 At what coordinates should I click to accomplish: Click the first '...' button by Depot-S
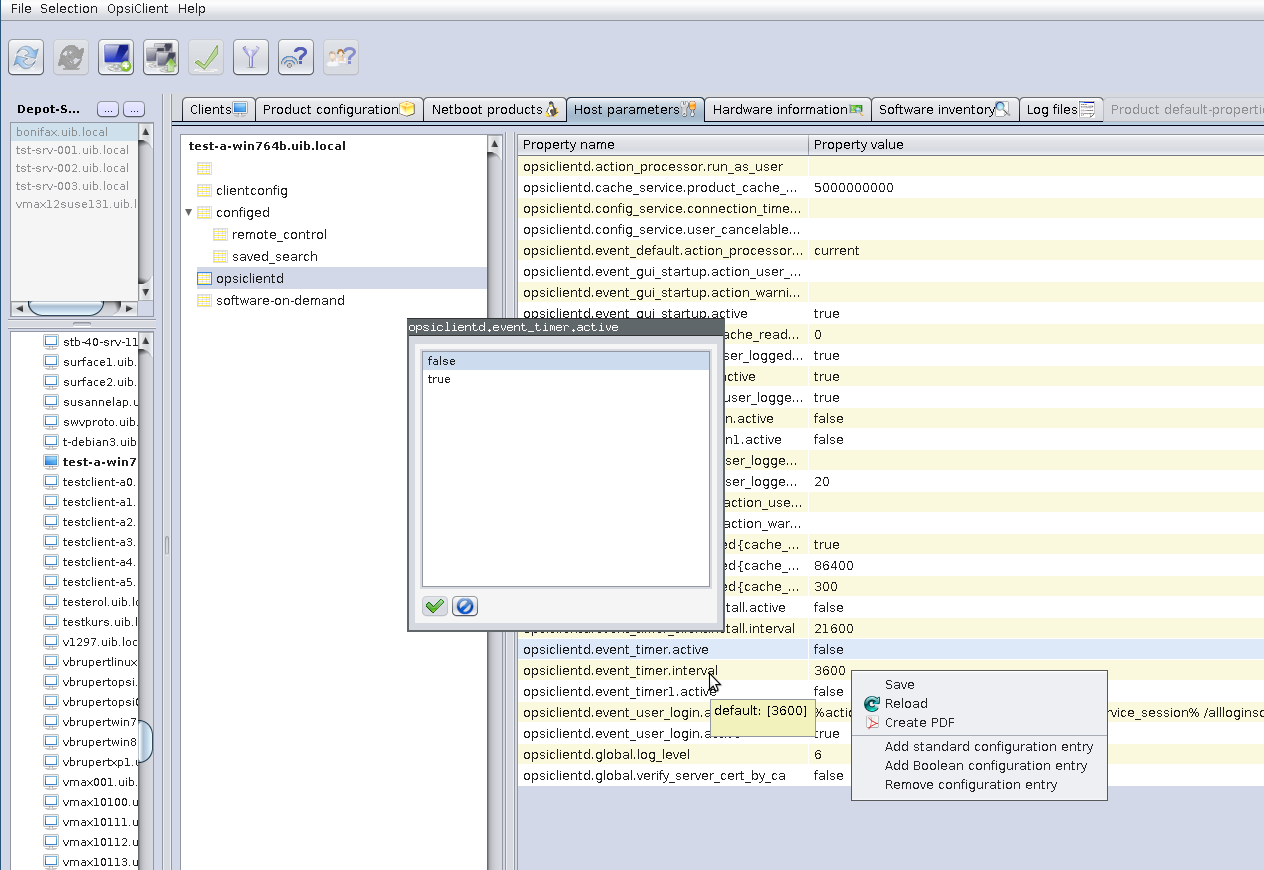108,109
